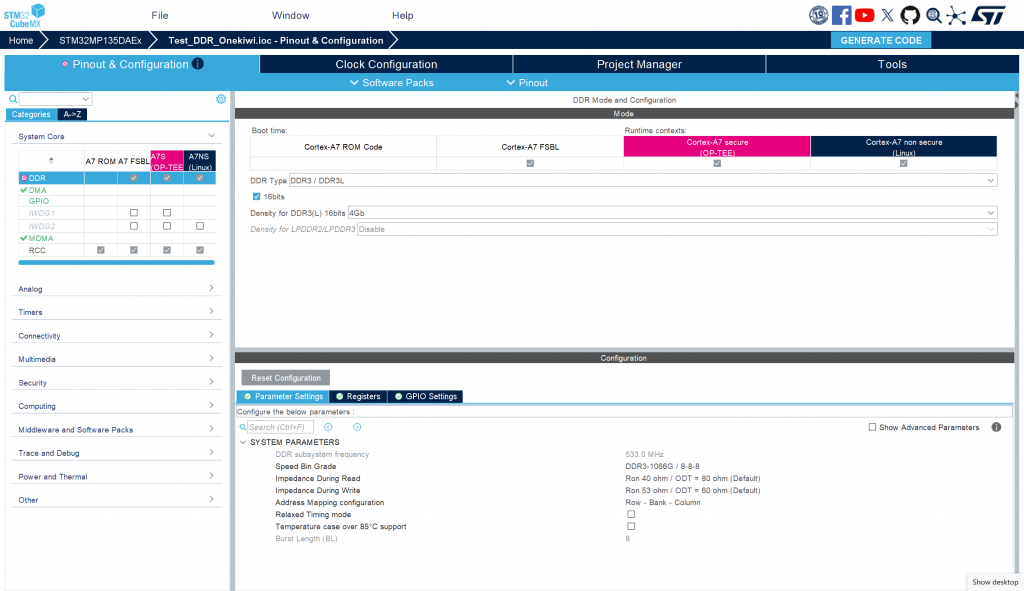
Task: Click the GENERATE CODE button
Action: [x=880, y=40]
